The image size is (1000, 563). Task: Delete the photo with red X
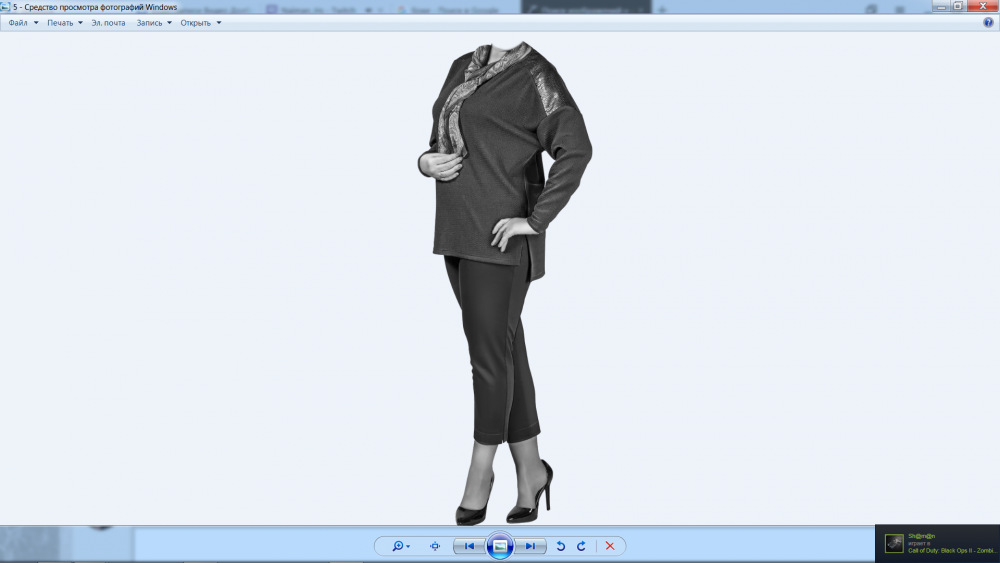click(610, 546)
